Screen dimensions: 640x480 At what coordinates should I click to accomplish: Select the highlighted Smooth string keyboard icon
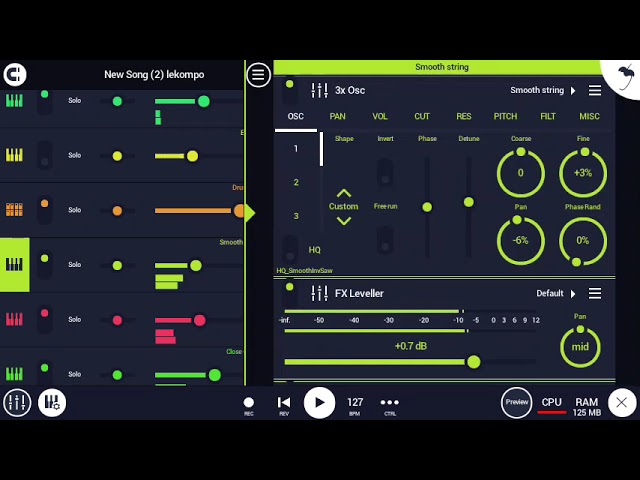15,264
